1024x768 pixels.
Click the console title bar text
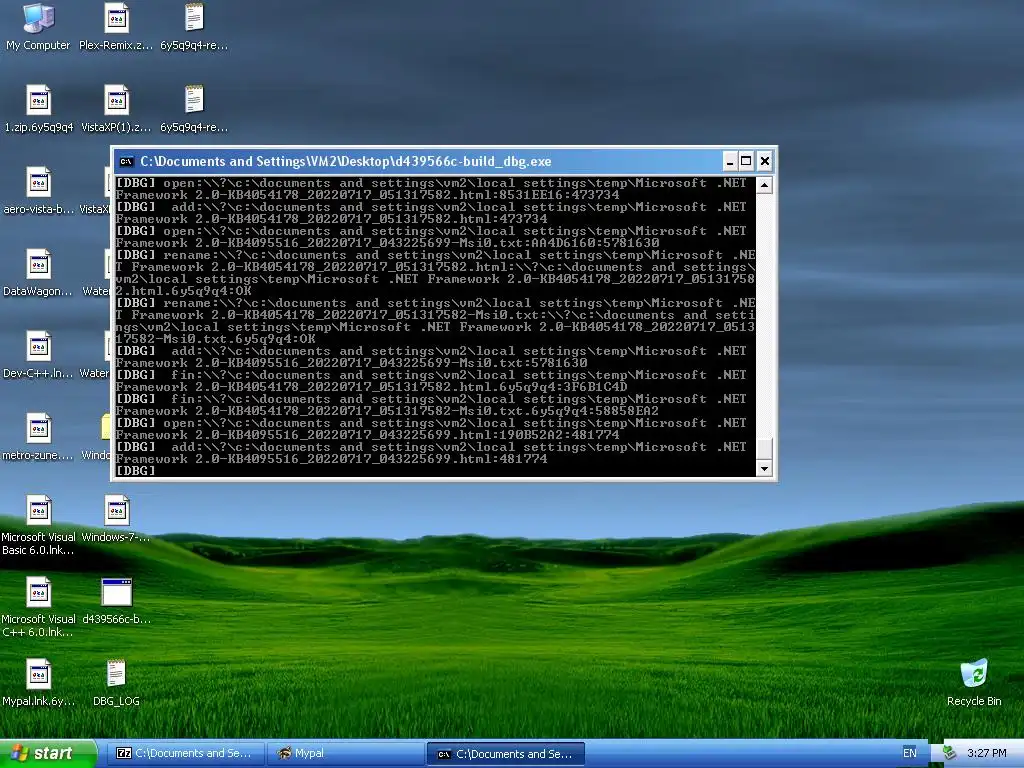point(345,161)
